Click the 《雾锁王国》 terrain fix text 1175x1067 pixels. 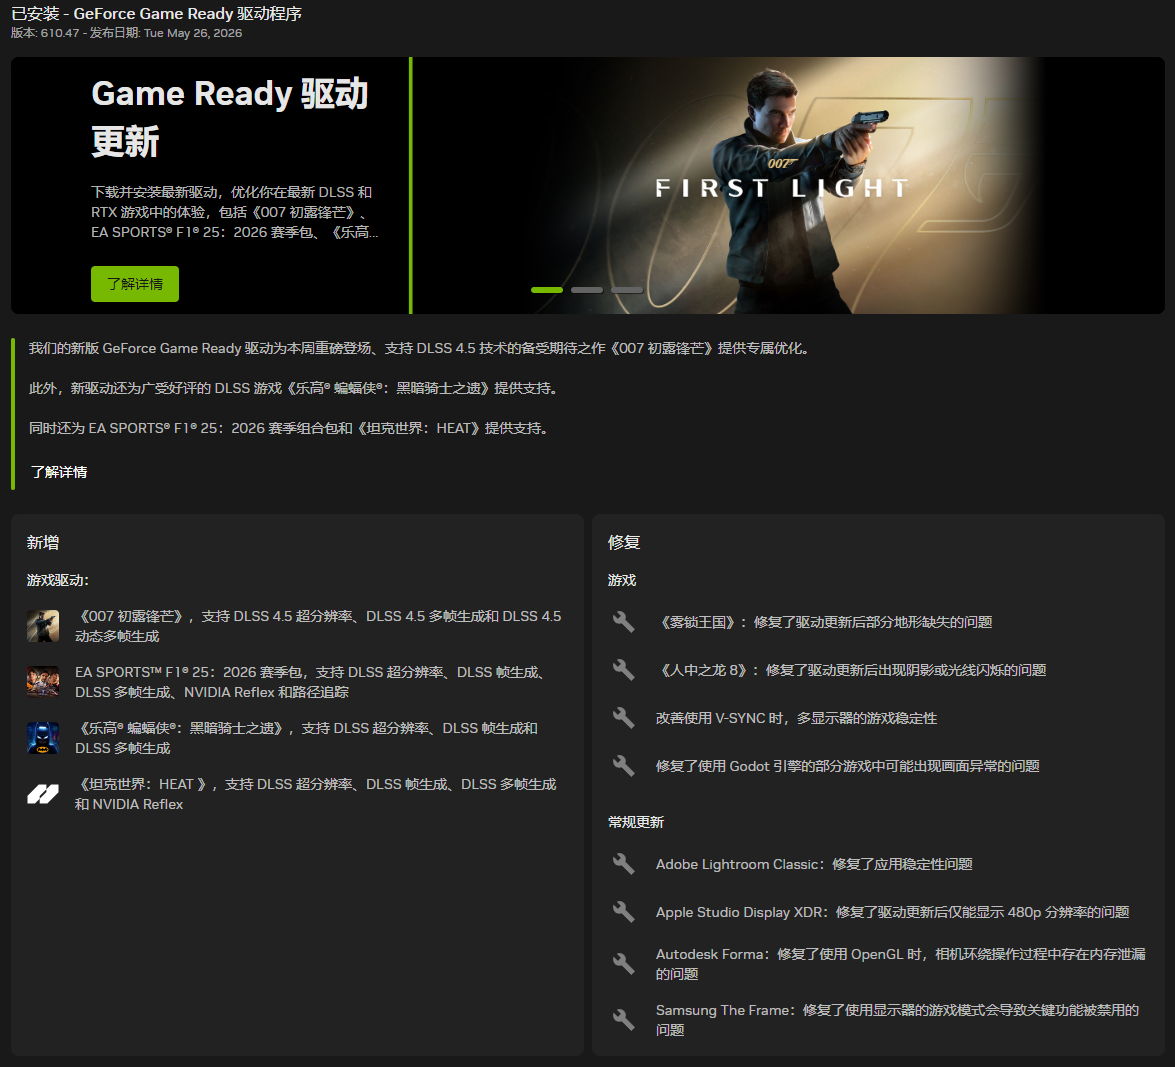coord(824,622)
